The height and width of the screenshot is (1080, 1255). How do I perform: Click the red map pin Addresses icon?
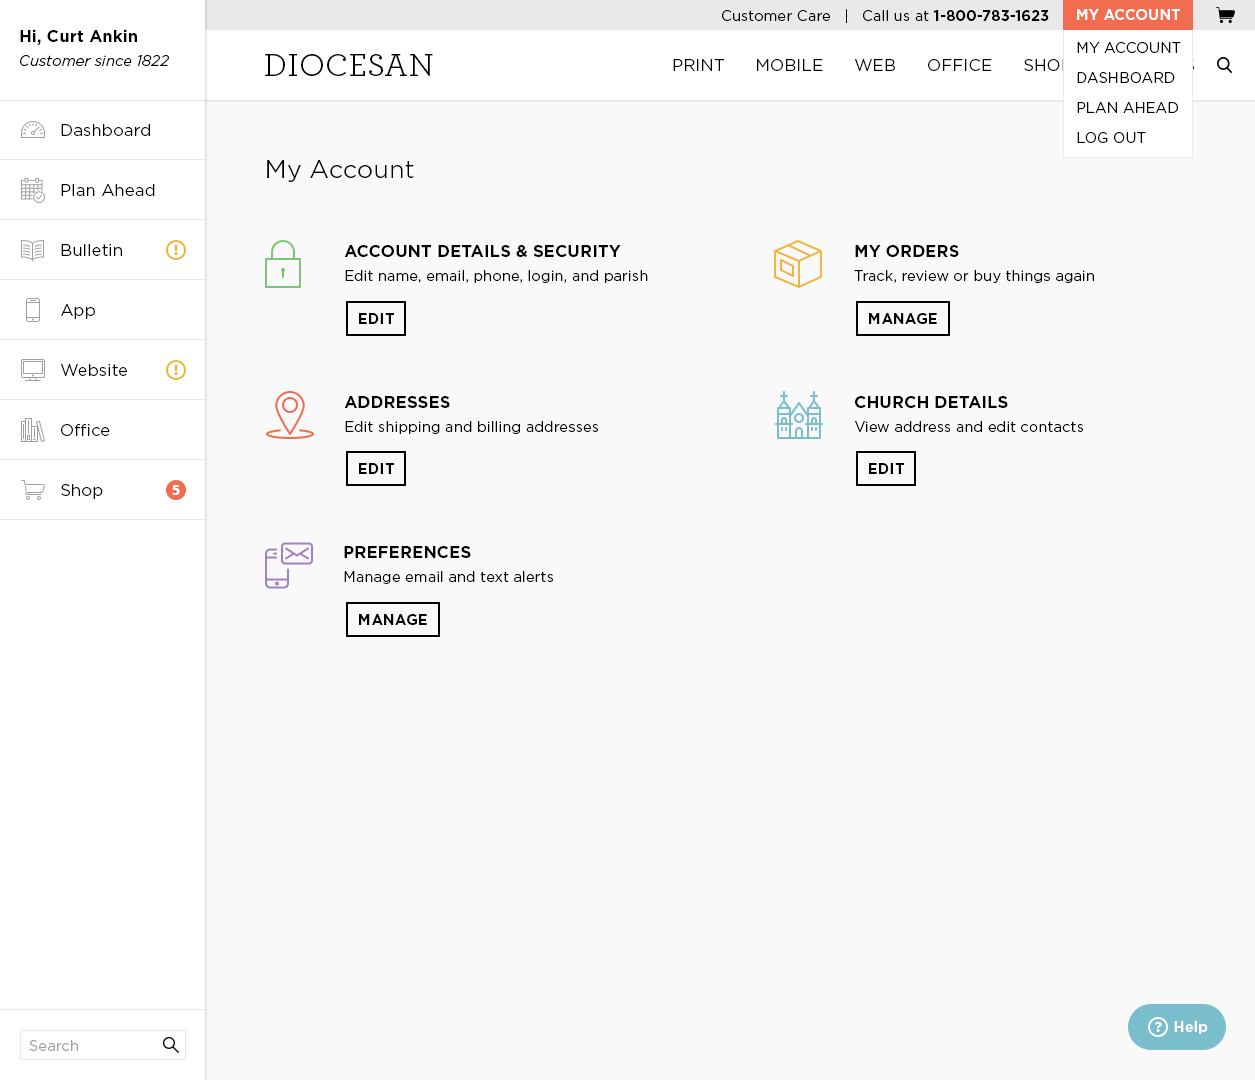290,414
